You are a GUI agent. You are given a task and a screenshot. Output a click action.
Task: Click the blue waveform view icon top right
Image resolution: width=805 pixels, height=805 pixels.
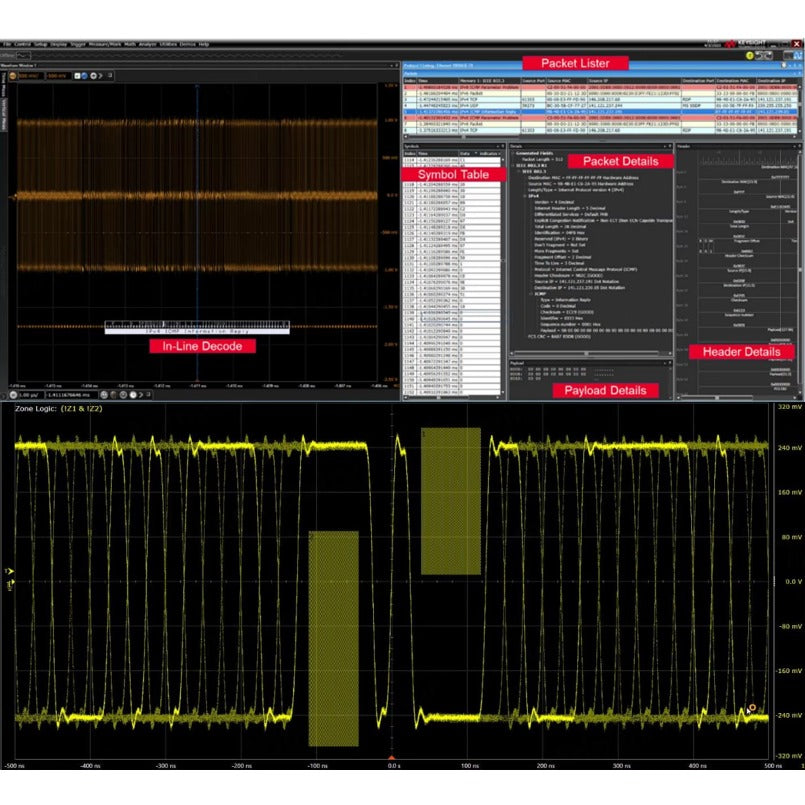pyautogui.click(x=797, y=55)
